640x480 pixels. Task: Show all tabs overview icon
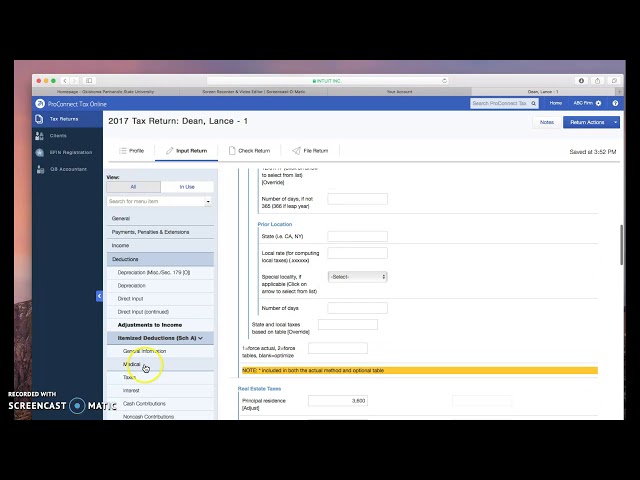(x=614, y=81)
